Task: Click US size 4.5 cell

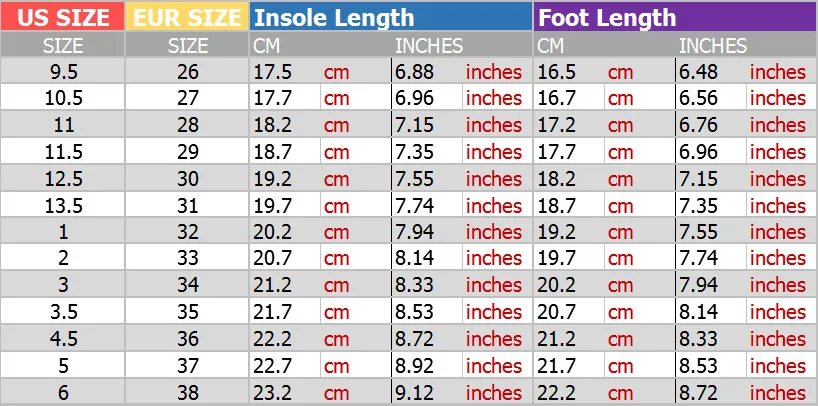Action: click(62, 339)
